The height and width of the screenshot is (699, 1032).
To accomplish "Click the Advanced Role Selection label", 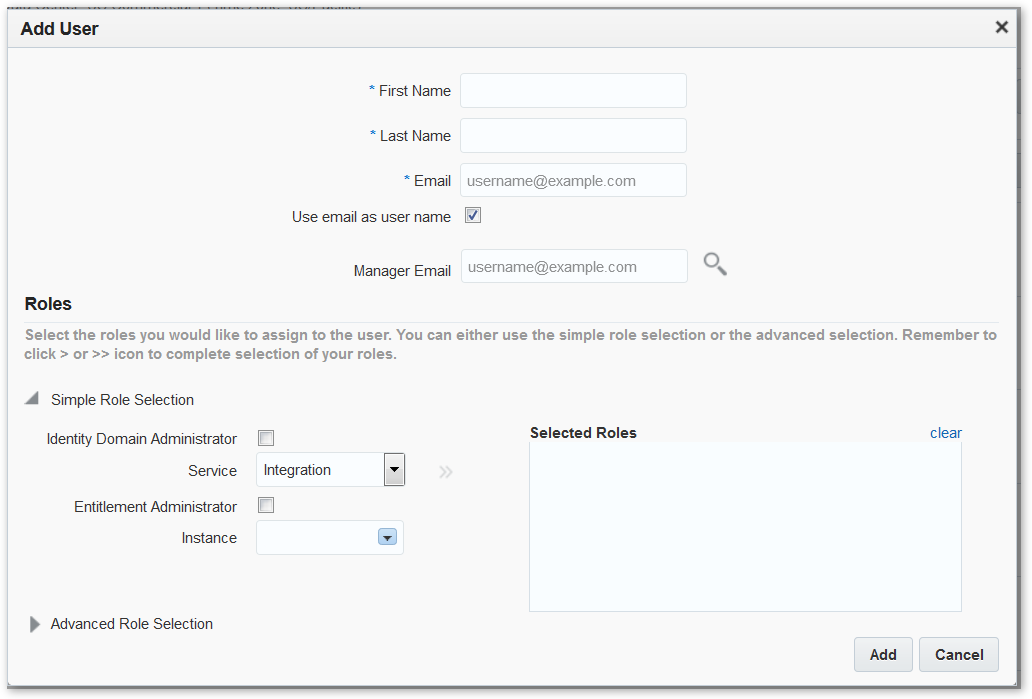I will pyautogui.click(x=132, y=624).
